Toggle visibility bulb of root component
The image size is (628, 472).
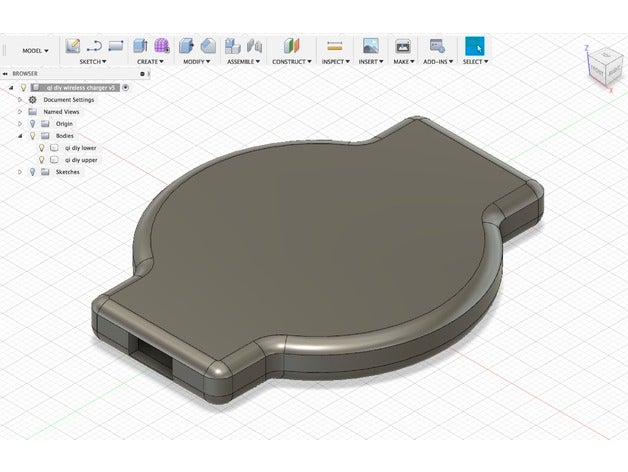[23, 87]
